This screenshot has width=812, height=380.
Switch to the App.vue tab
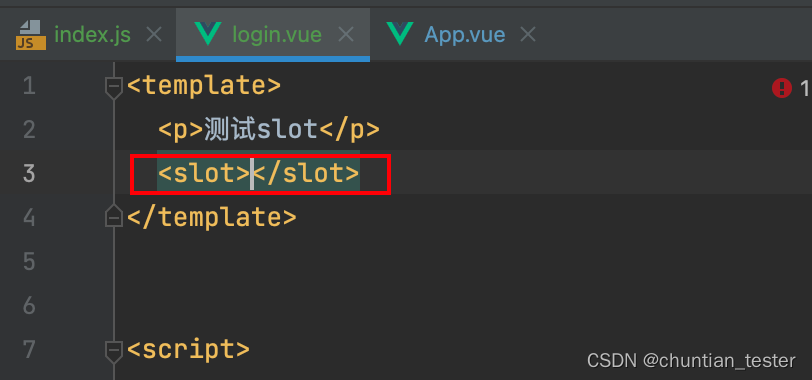(465, 35)
